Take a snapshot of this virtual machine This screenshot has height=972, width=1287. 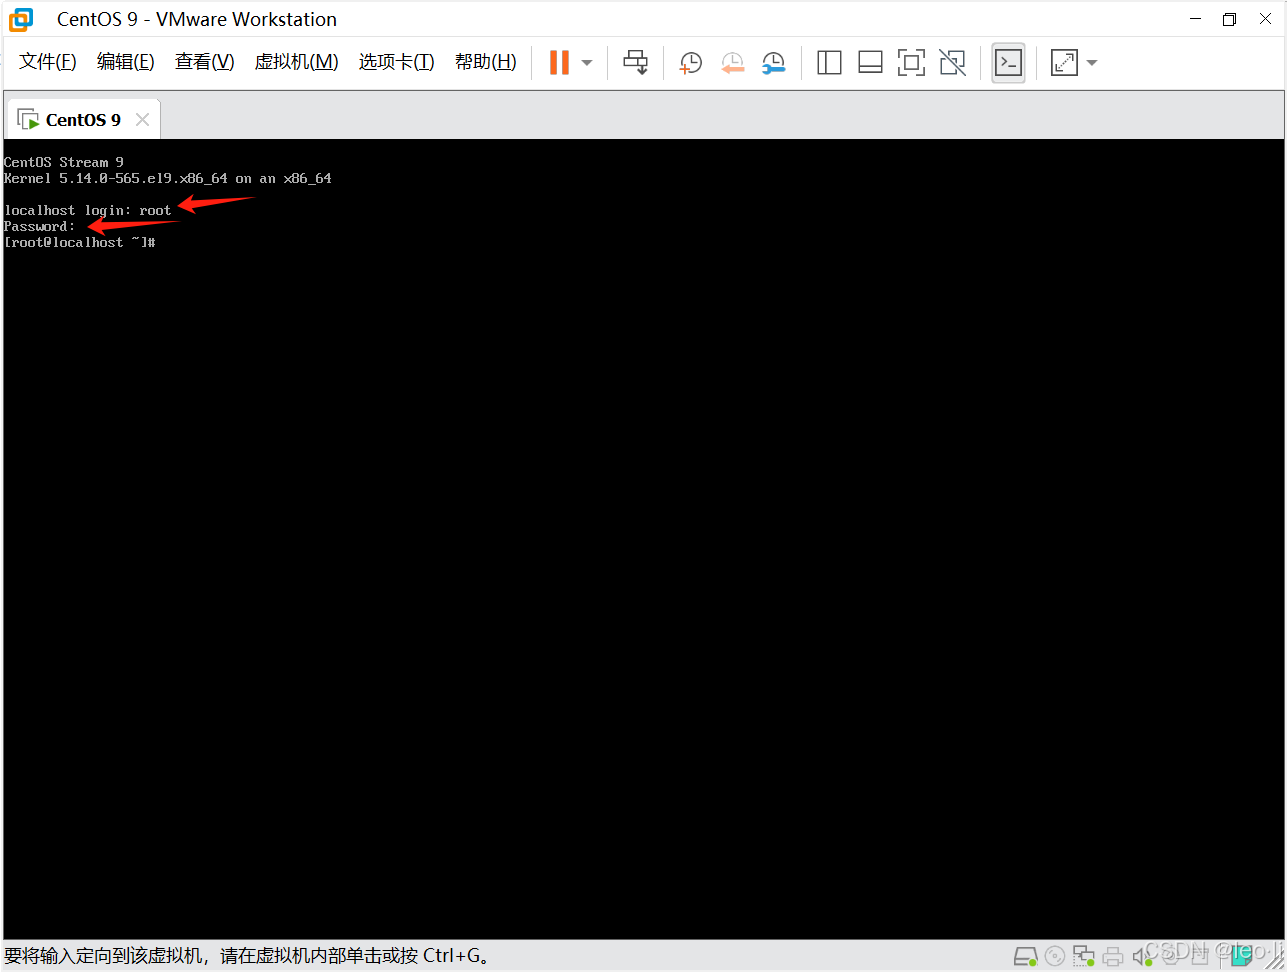[690, 63]
